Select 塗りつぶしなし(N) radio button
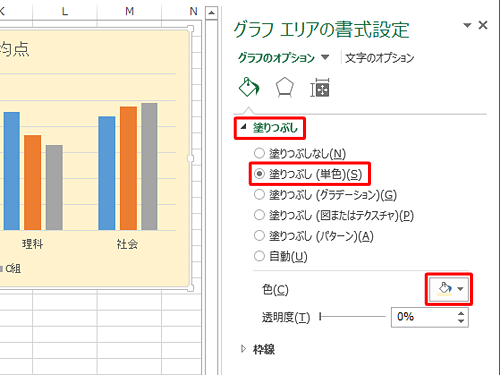Image resolution: width=500 pixels, height=375 pixels. click(259, 153)
